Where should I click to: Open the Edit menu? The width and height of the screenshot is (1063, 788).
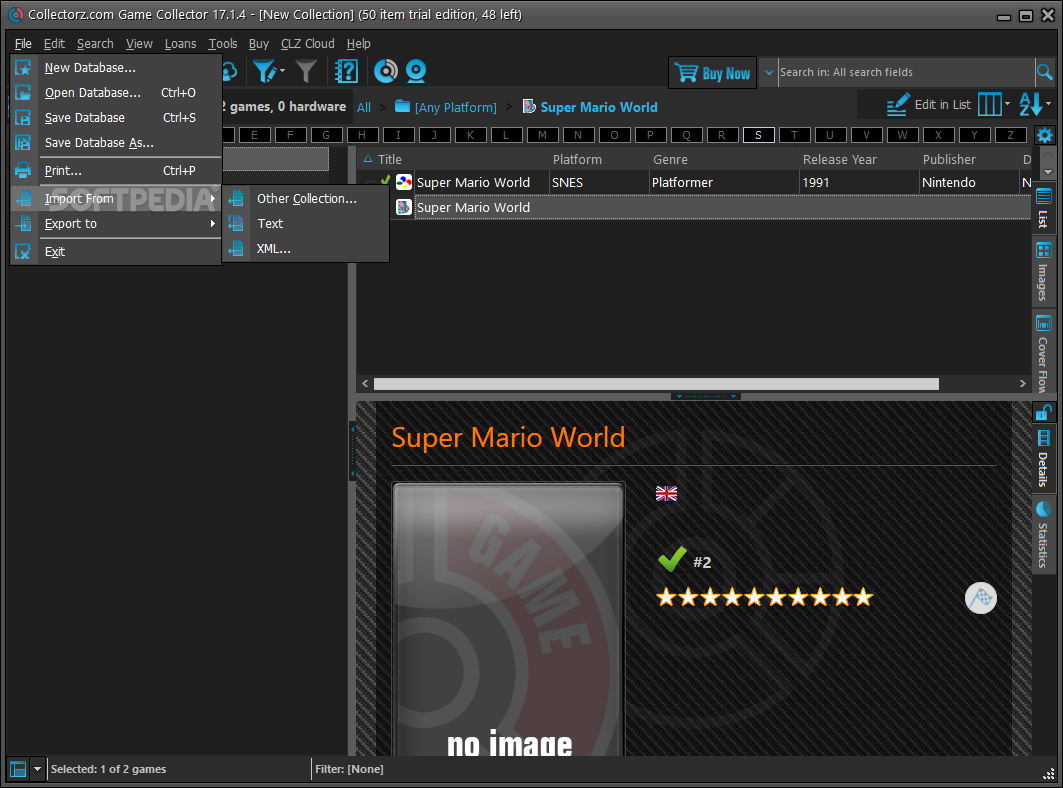pos(54,44)
